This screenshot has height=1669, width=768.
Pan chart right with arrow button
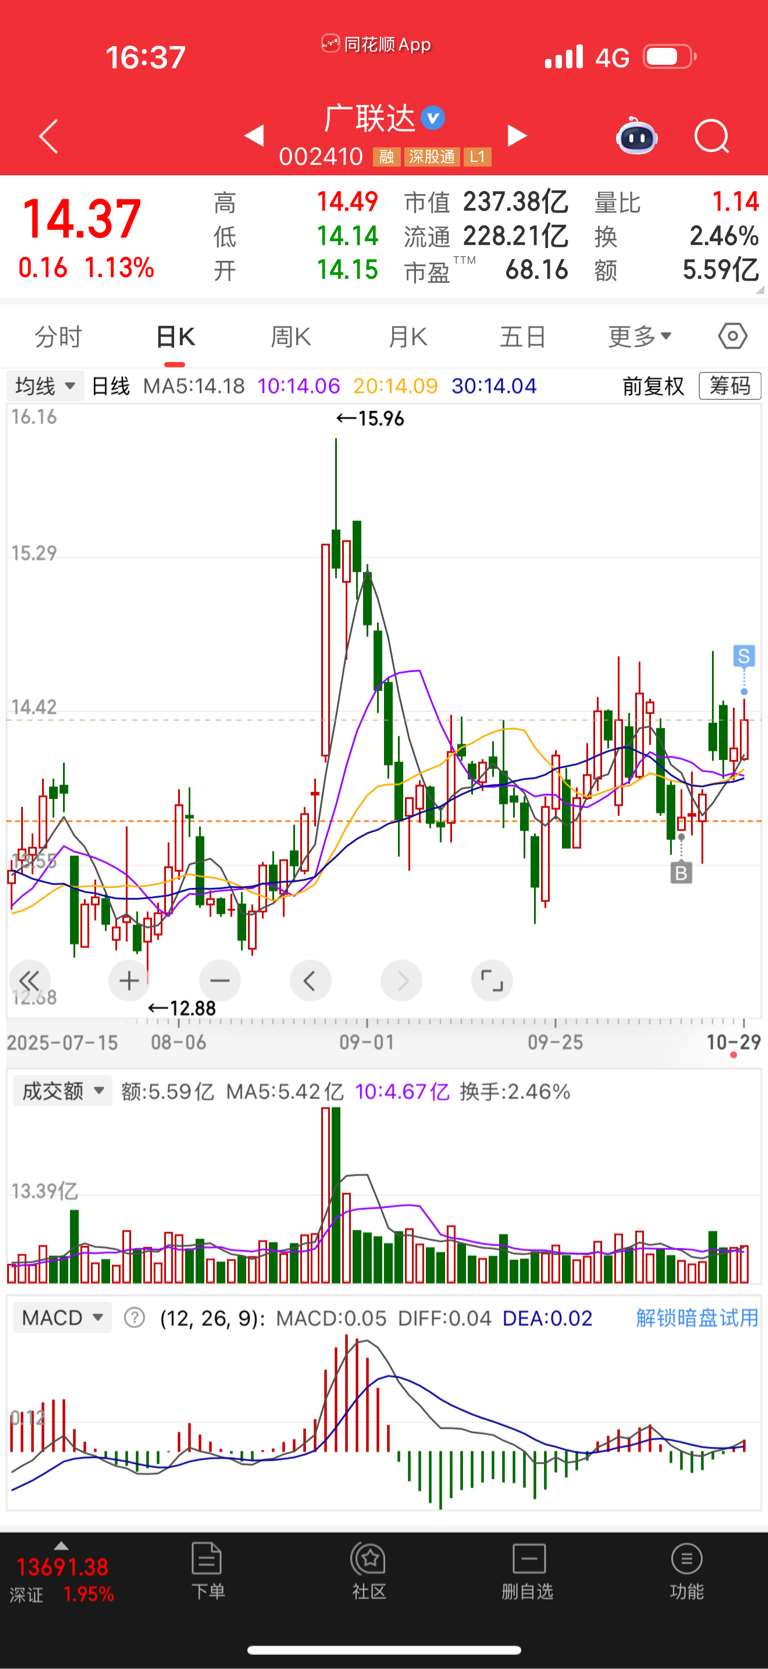[401, 981]
